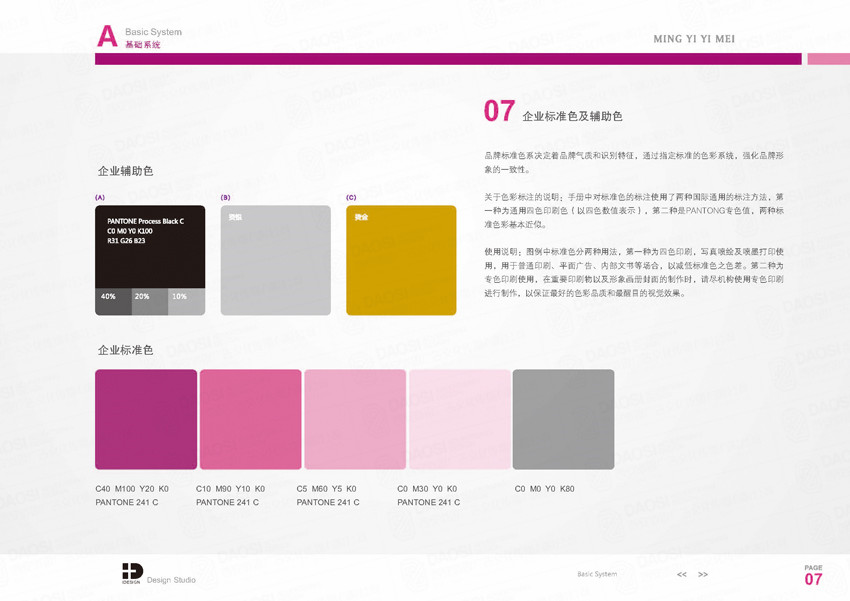
Task: Click the iDesign studio logo in footer
Action: point(132,572)
